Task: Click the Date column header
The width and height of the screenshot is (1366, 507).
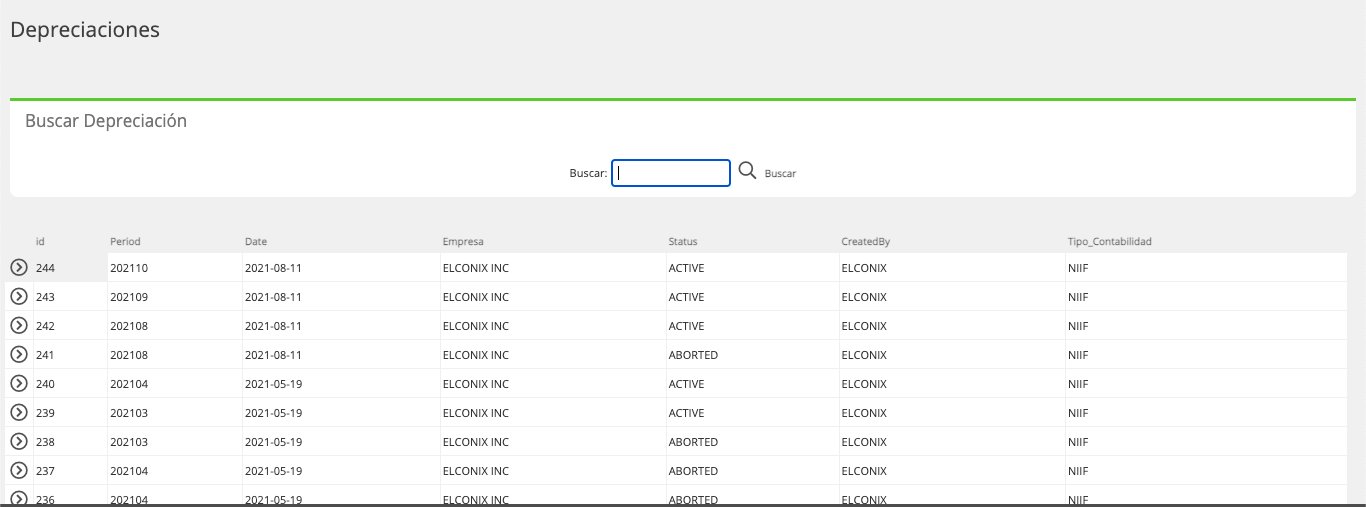Action: 256,242
